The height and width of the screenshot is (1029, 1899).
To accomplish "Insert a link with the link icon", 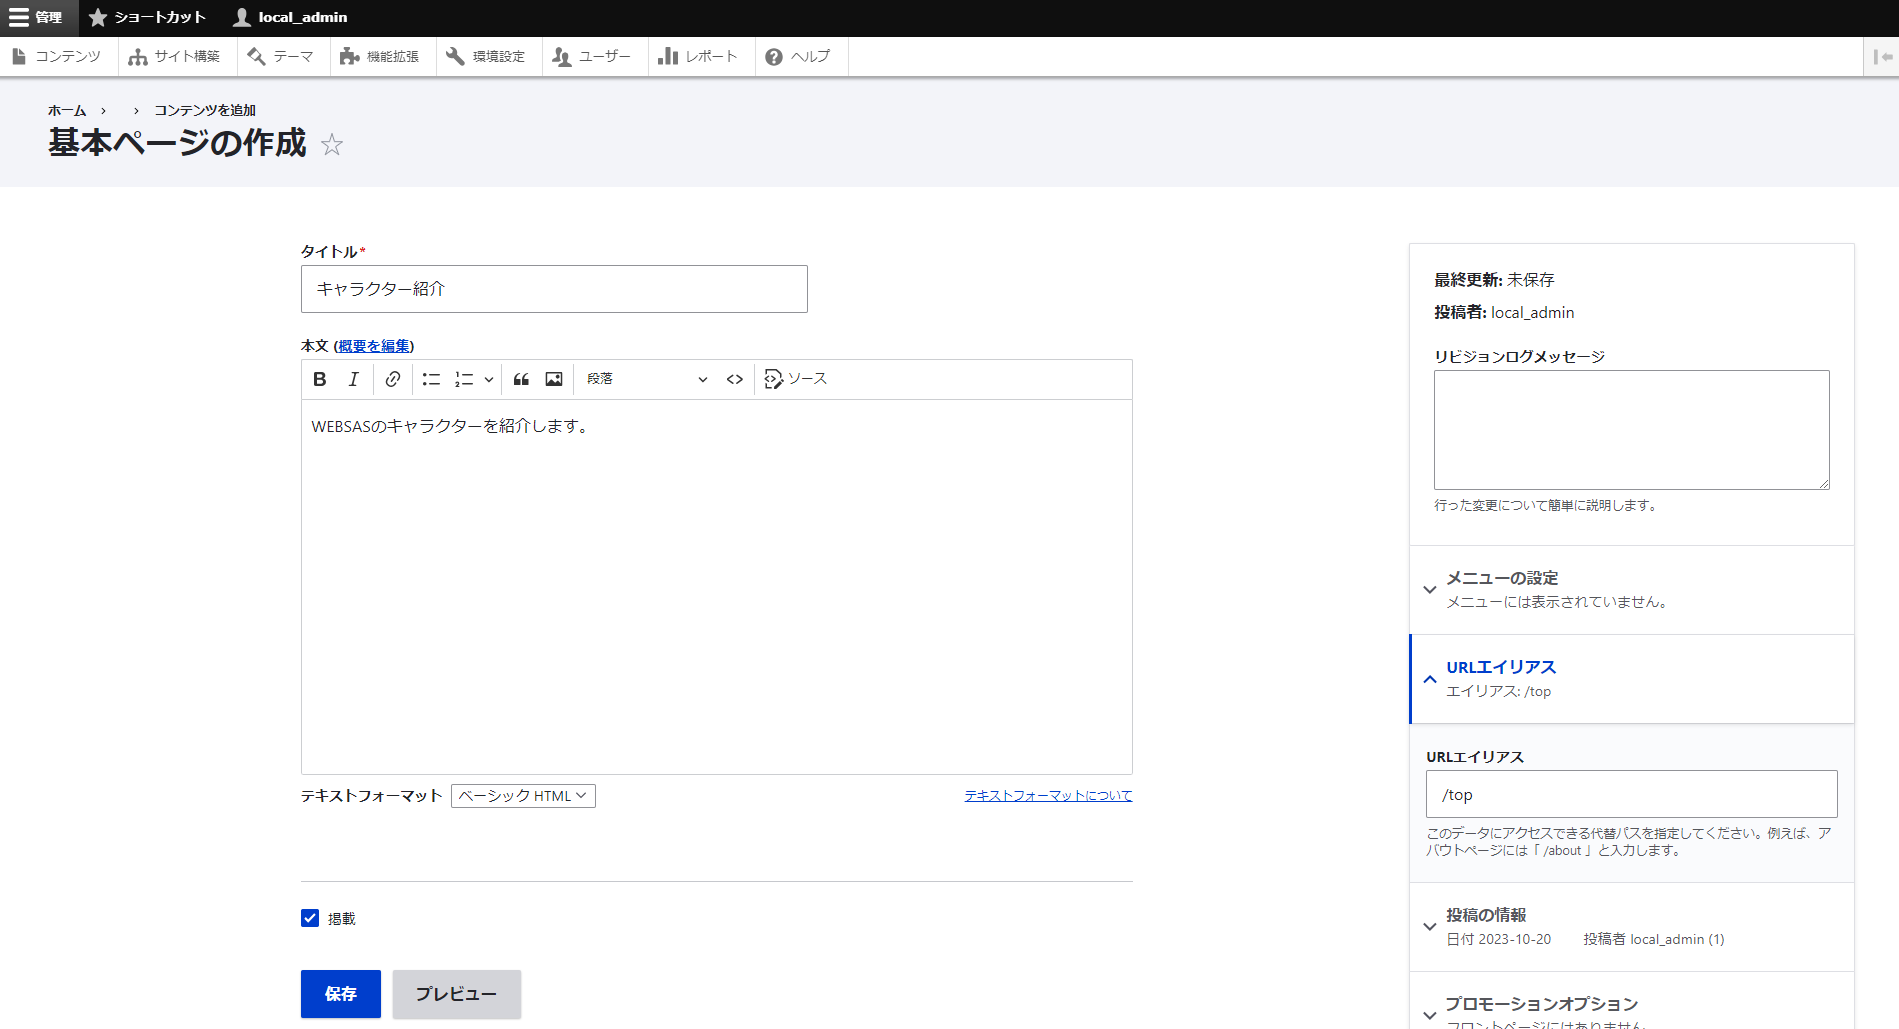I will point(393,379).
